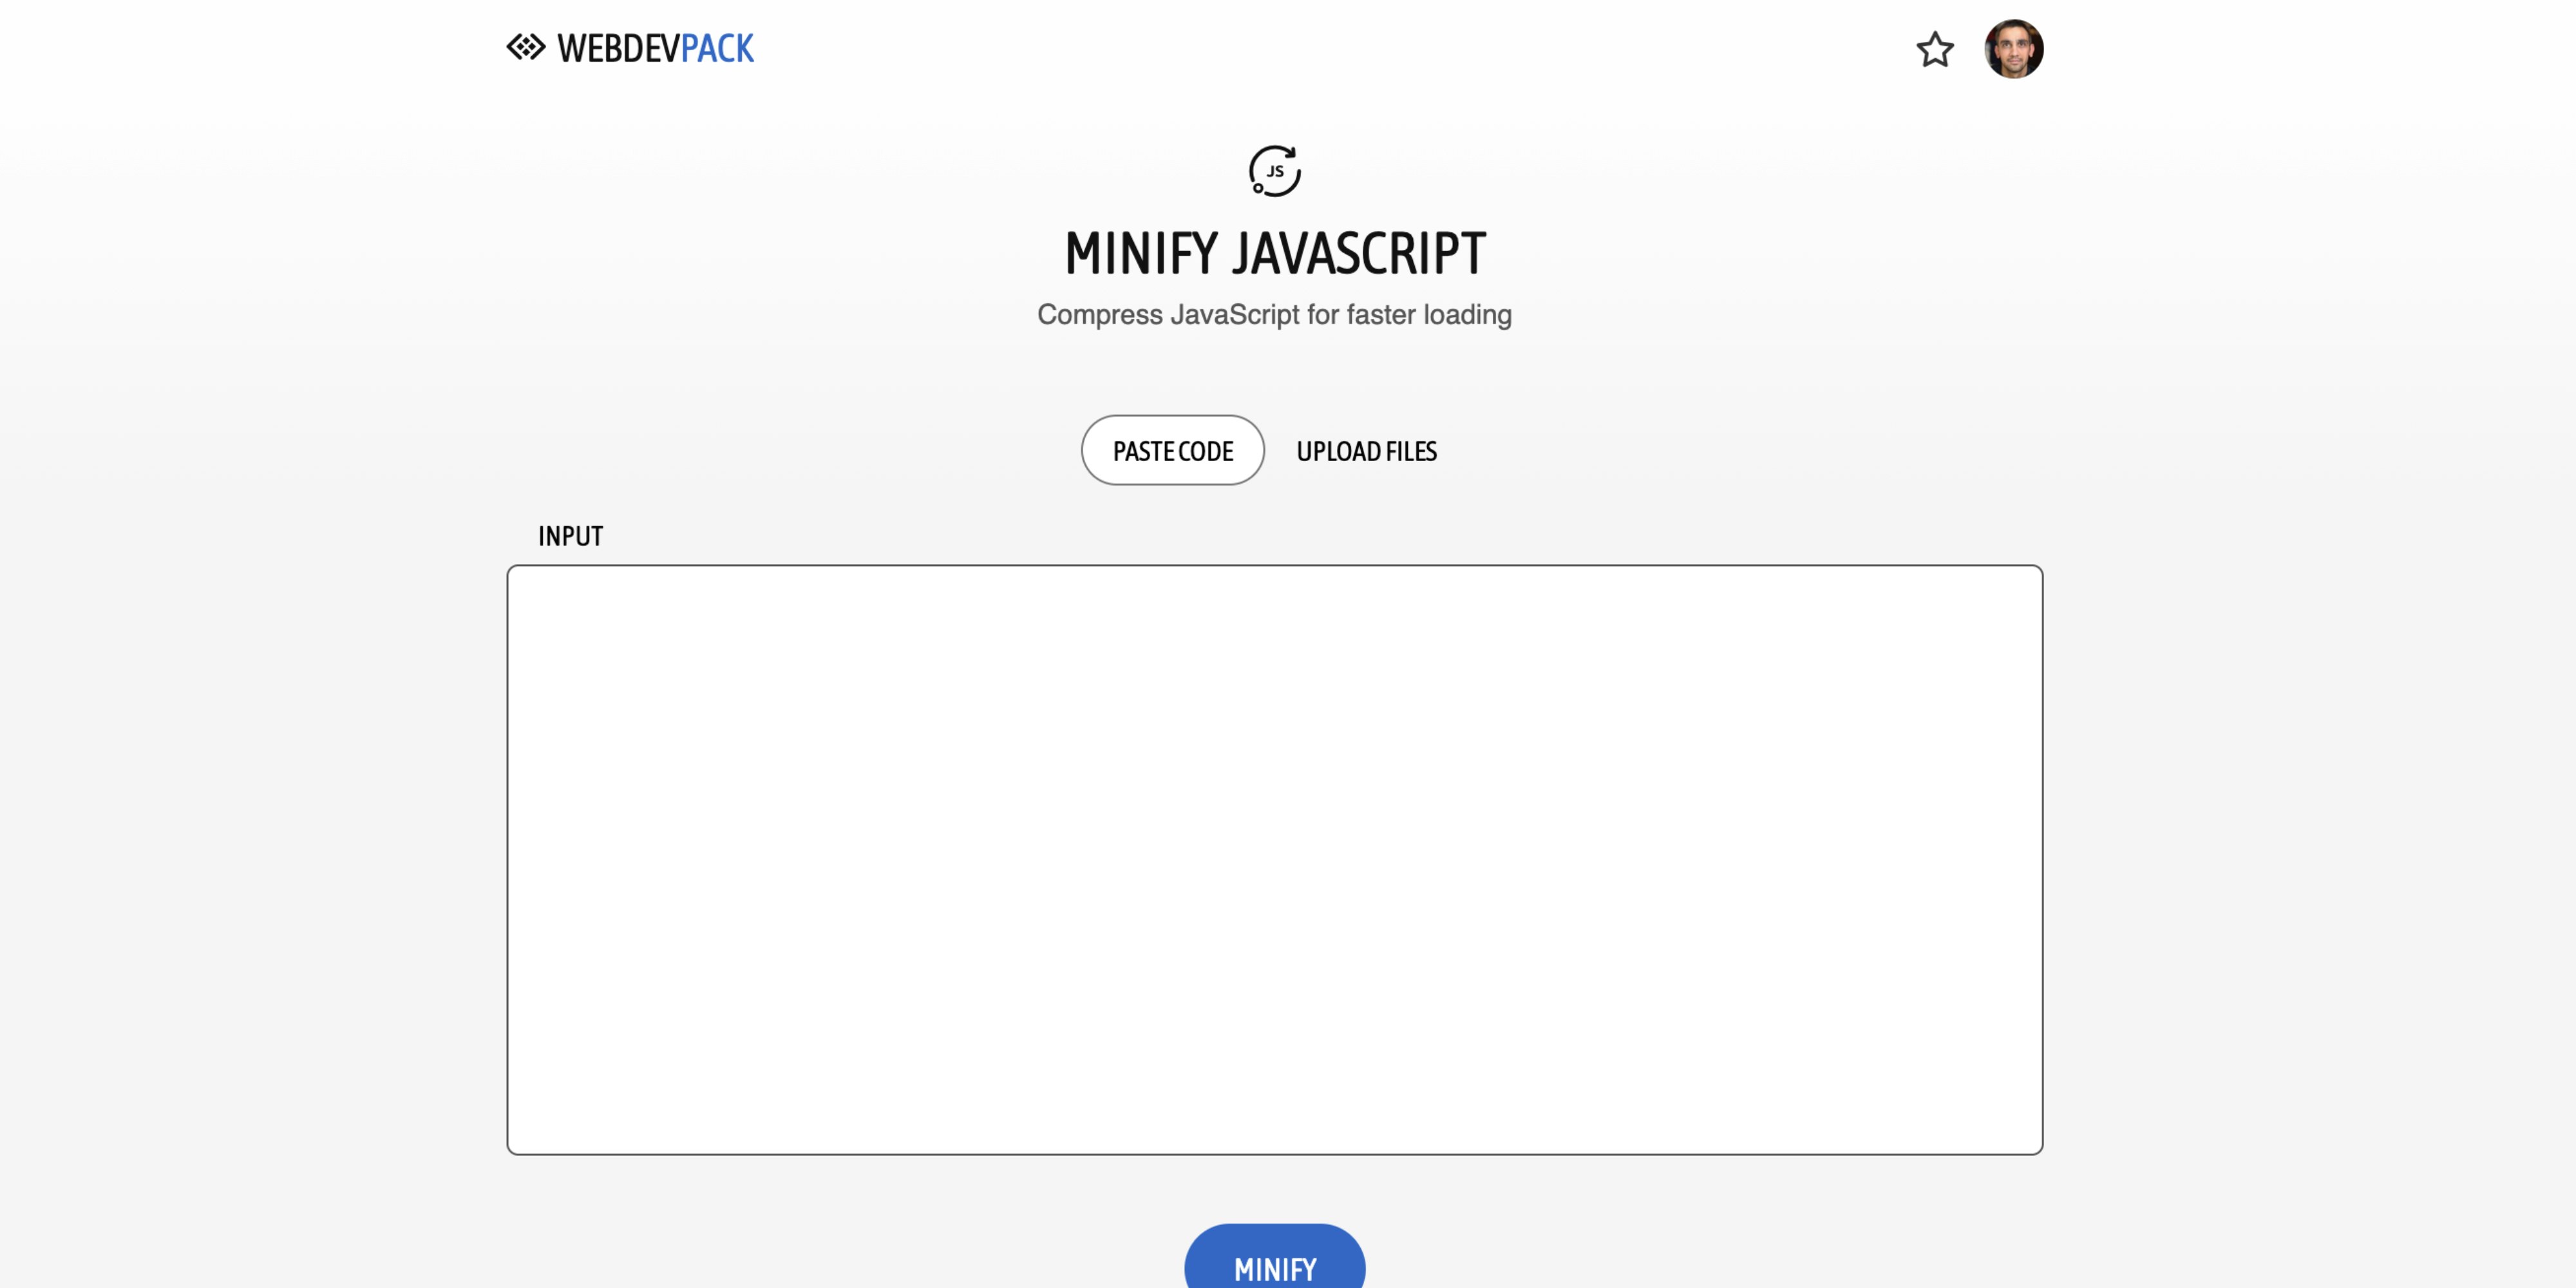
Task: Add page to favorites with star icon
Action: click(x=1935, y=49)
